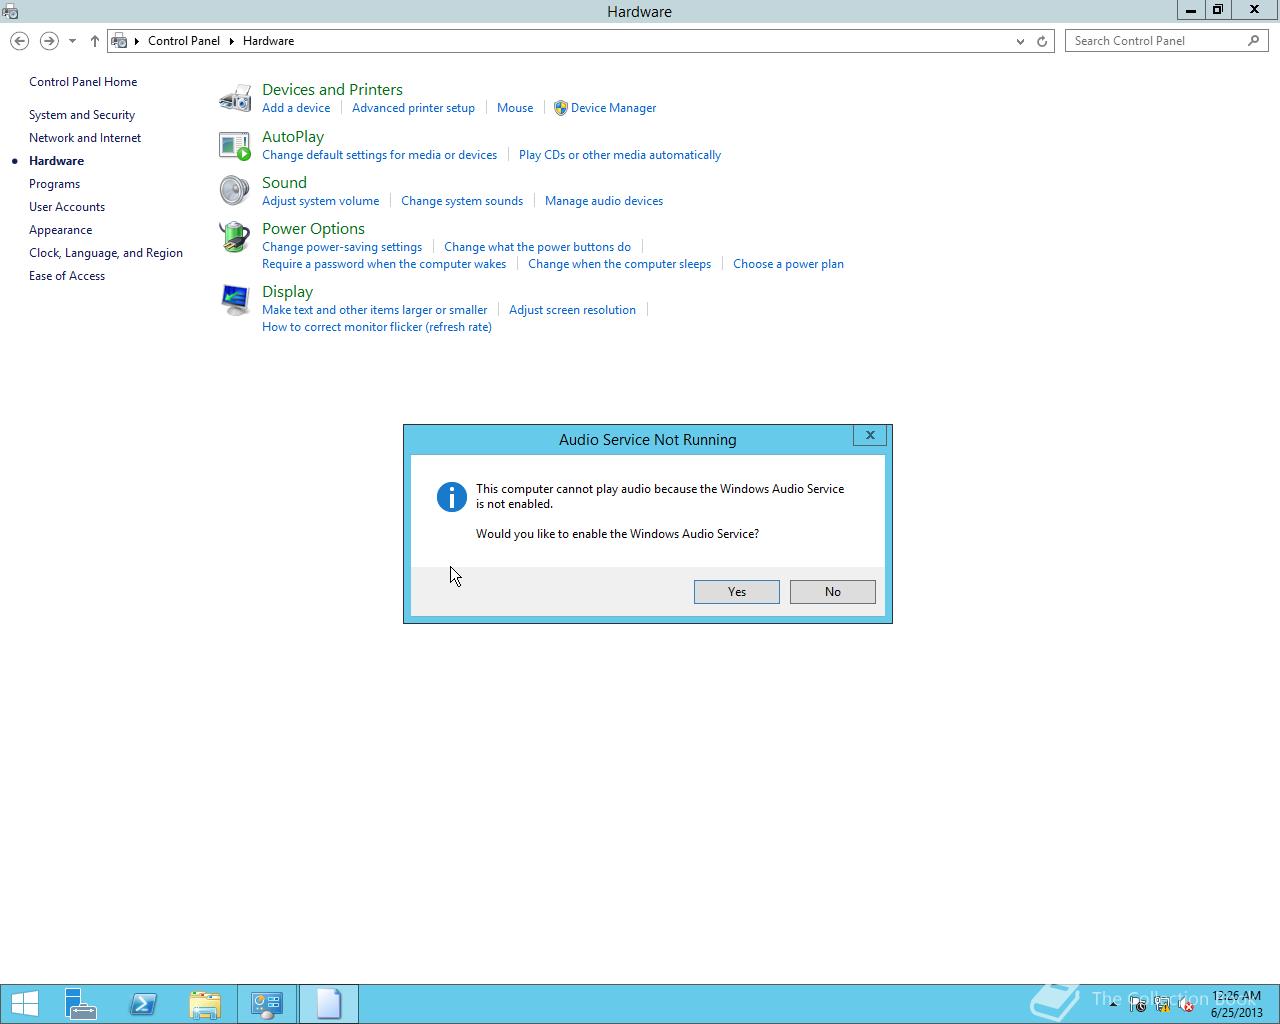Click the Add a device link

296,108
